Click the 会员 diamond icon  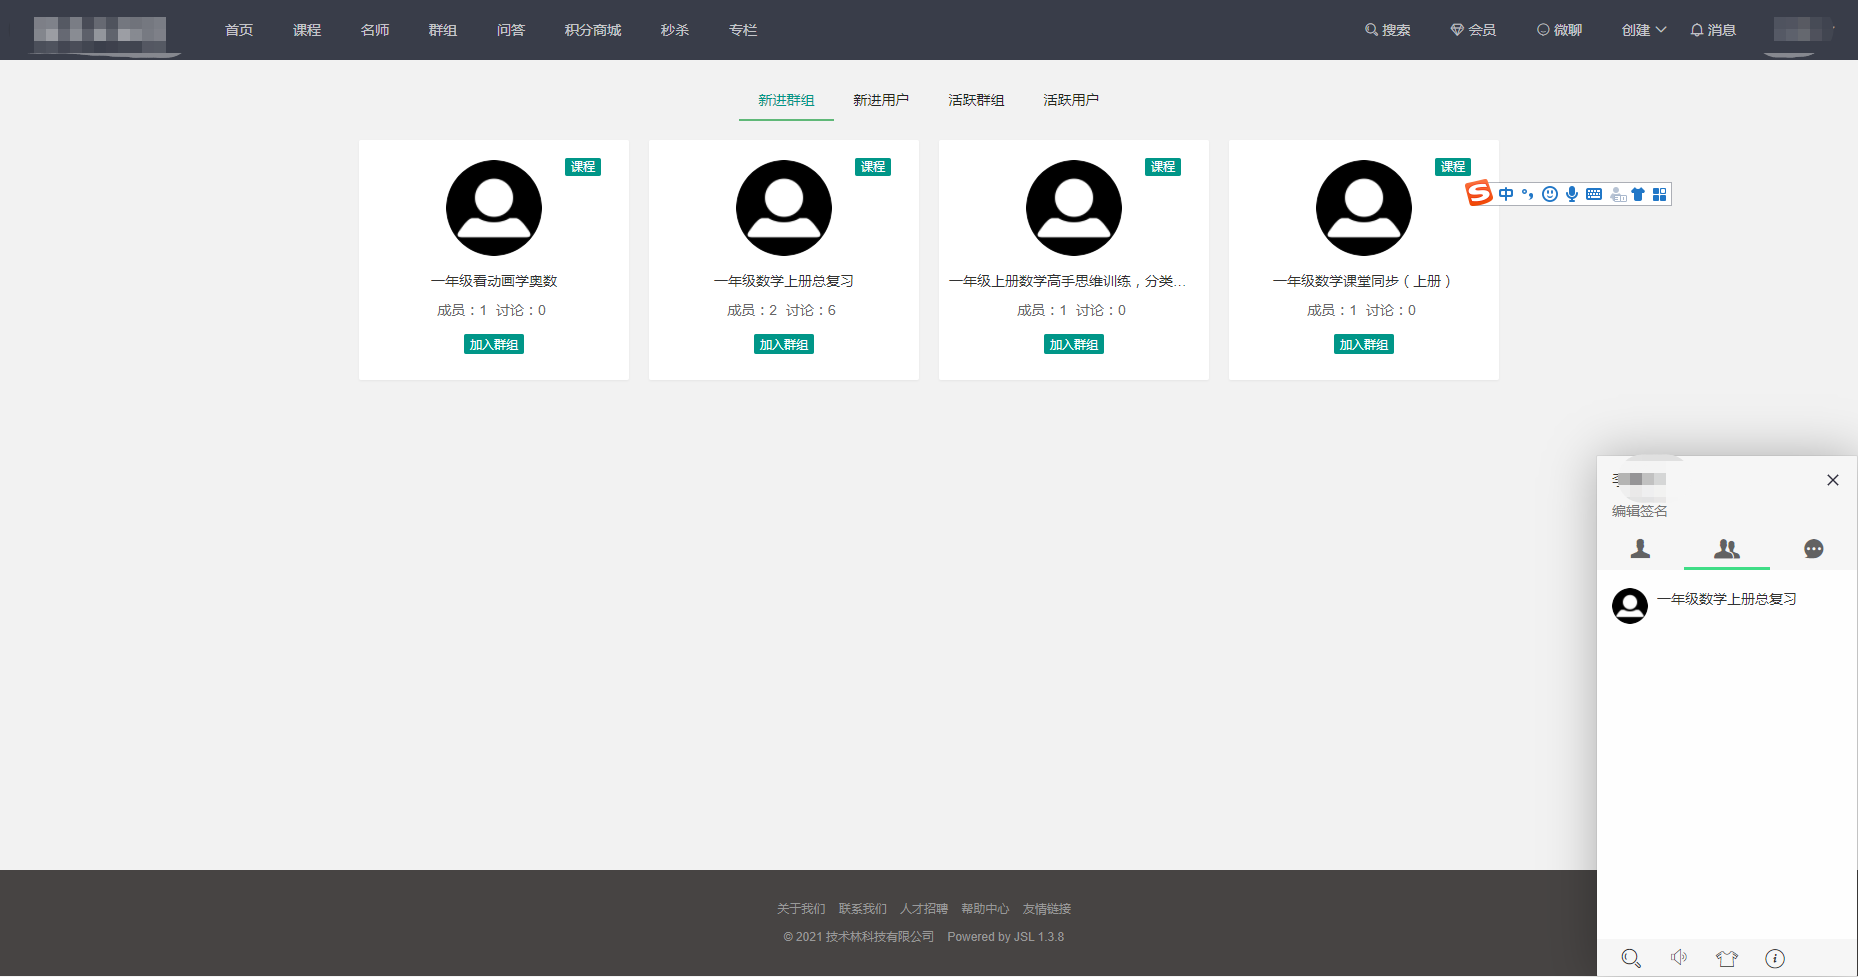point(1457,30)
